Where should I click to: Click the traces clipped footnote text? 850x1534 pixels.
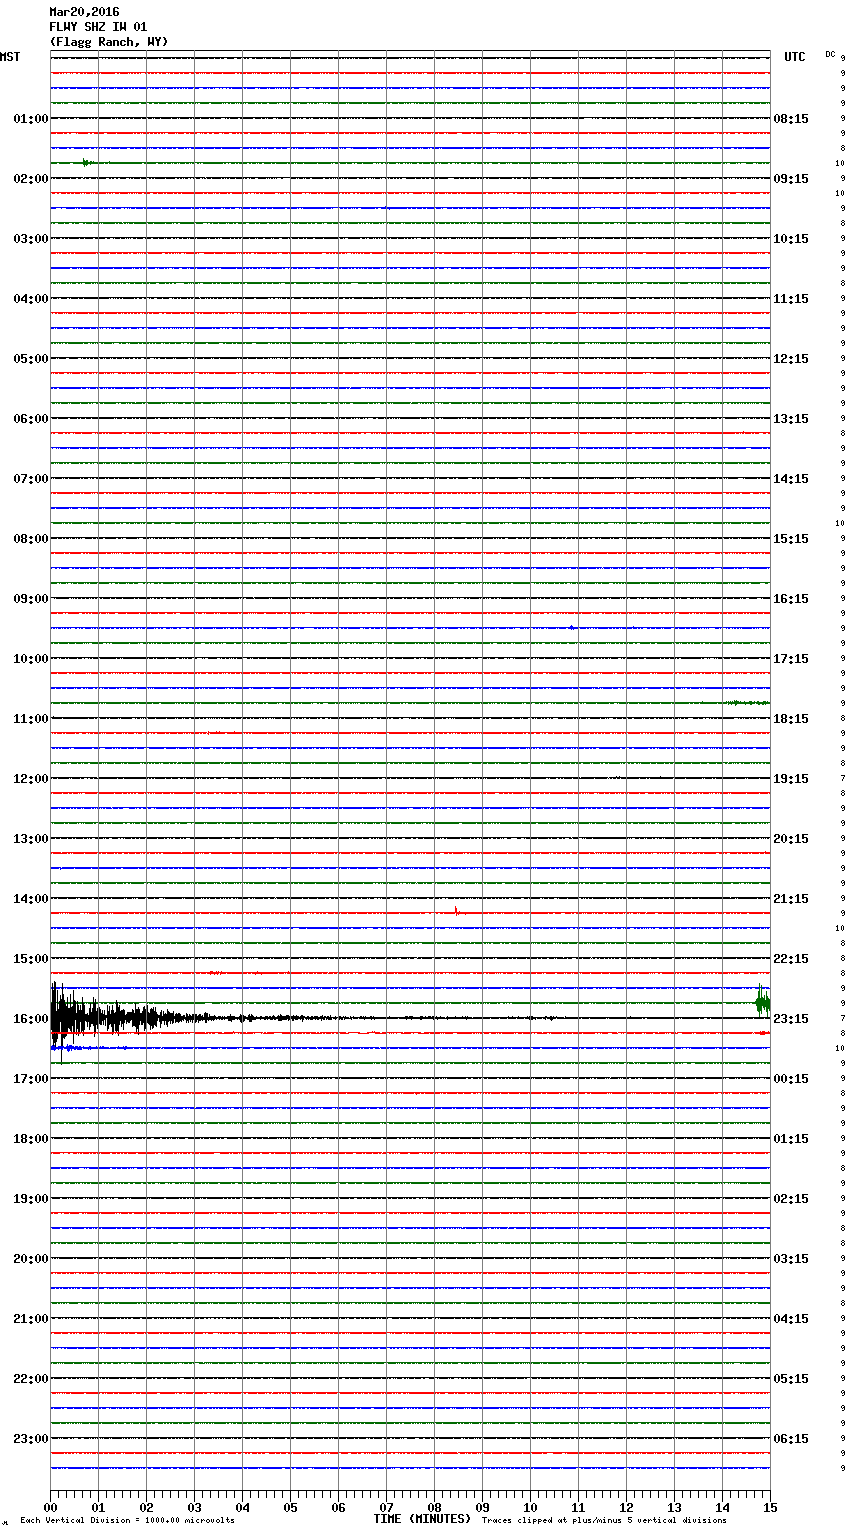(x=604, y=1520)
